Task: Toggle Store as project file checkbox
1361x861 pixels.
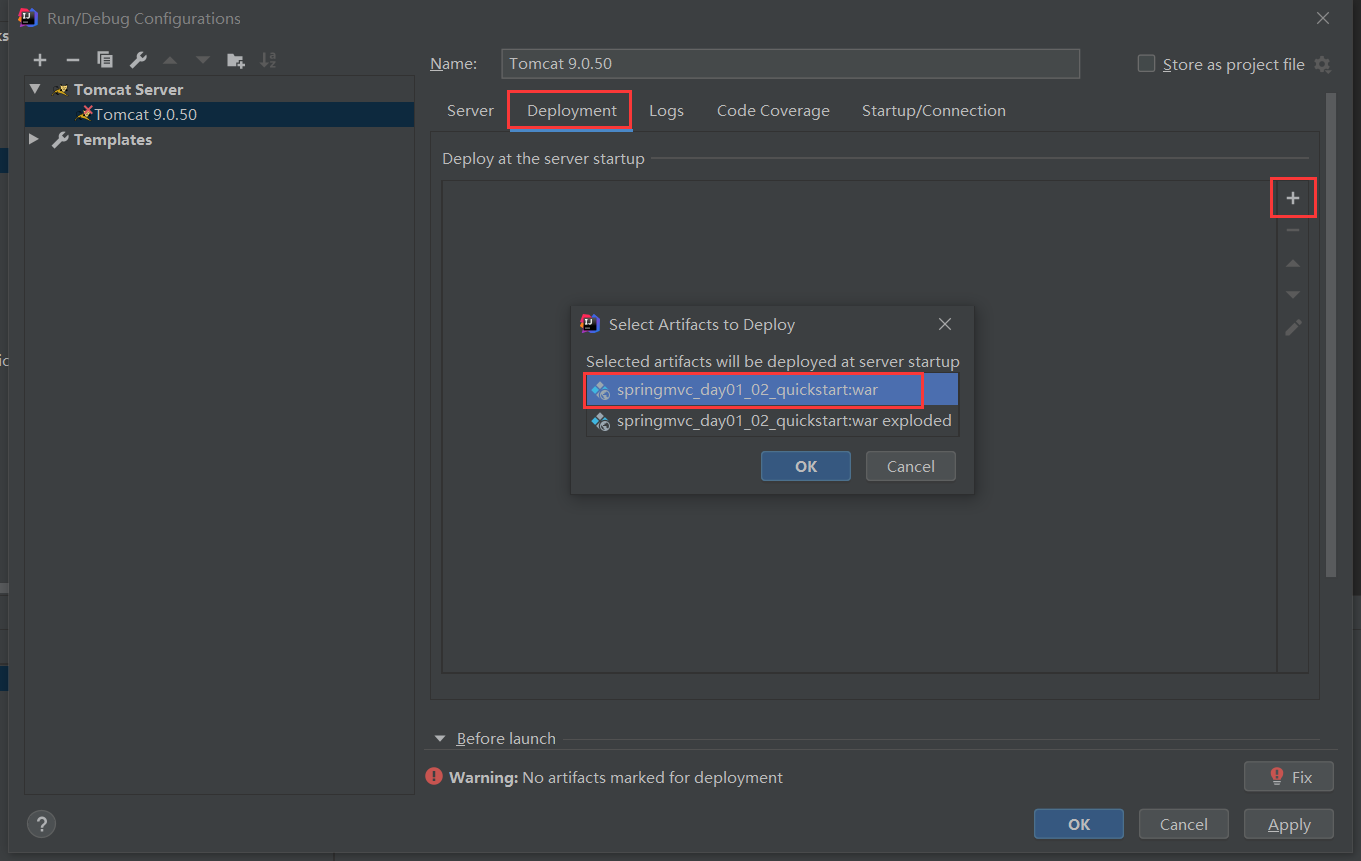Action: tap(1146, 63)
